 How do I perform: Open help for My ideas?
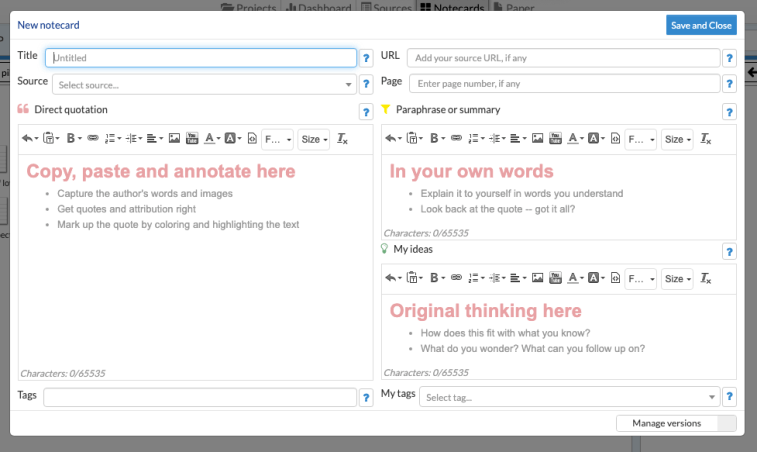pyautogui.click(x=729, y=252)
